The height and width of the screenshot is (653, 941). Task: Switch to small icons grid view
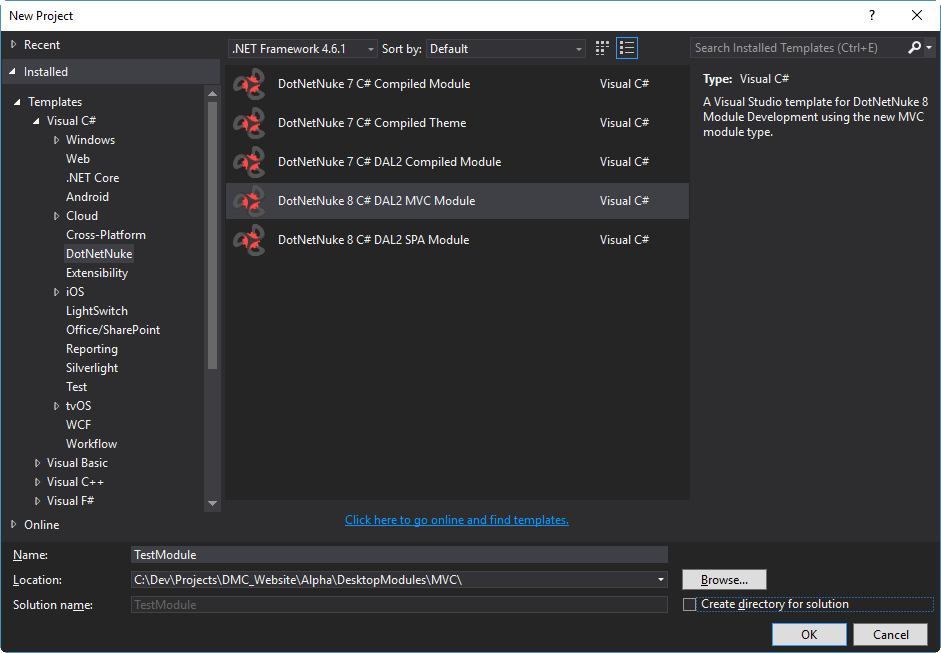(602, 48)
